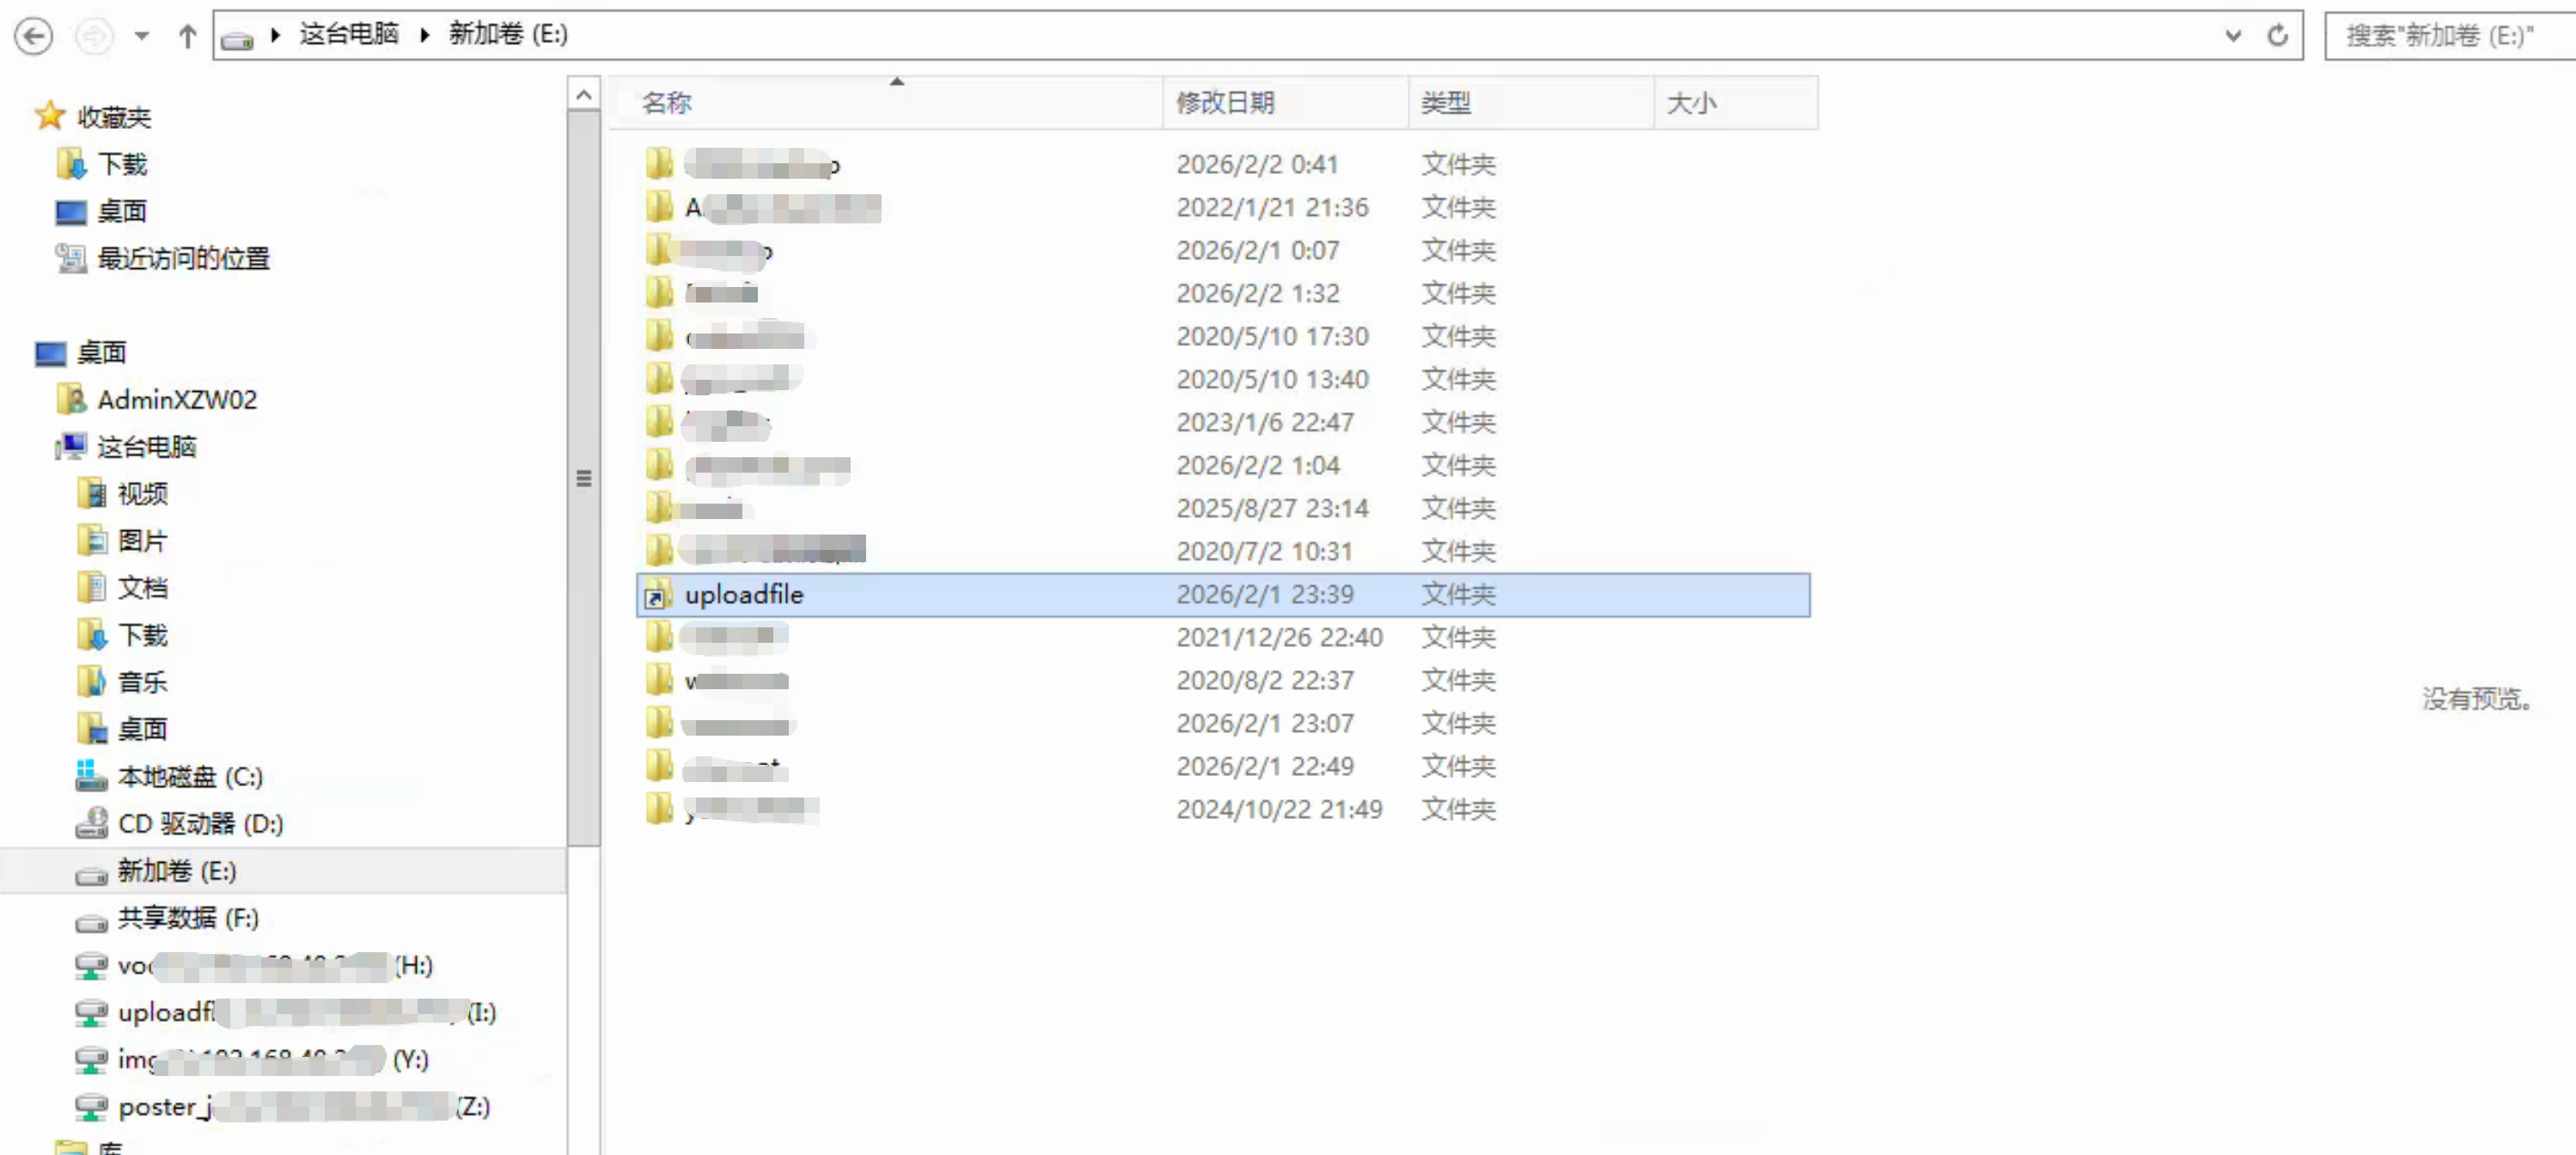
Task: Toggle sort direction using the 名称 column arrow
Action: [896, 80]
